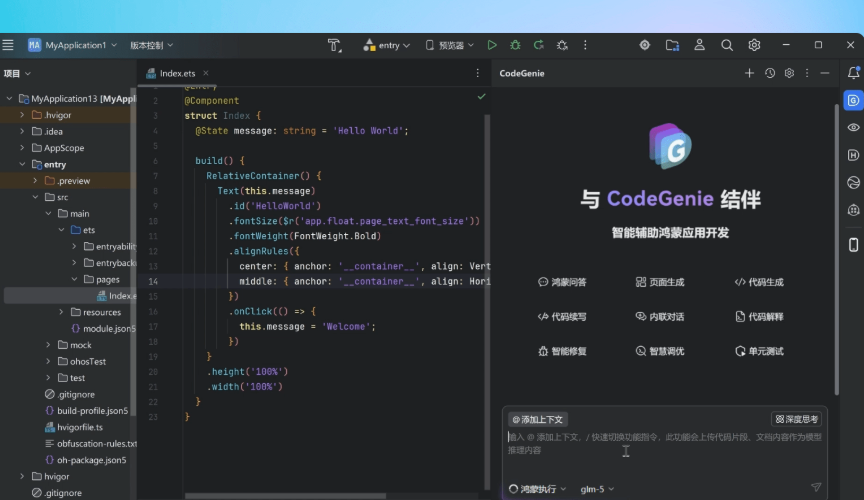The image size is (864, 500).
Task: Click the build hammer text tool icon
Action: click(x=334, y=45)
